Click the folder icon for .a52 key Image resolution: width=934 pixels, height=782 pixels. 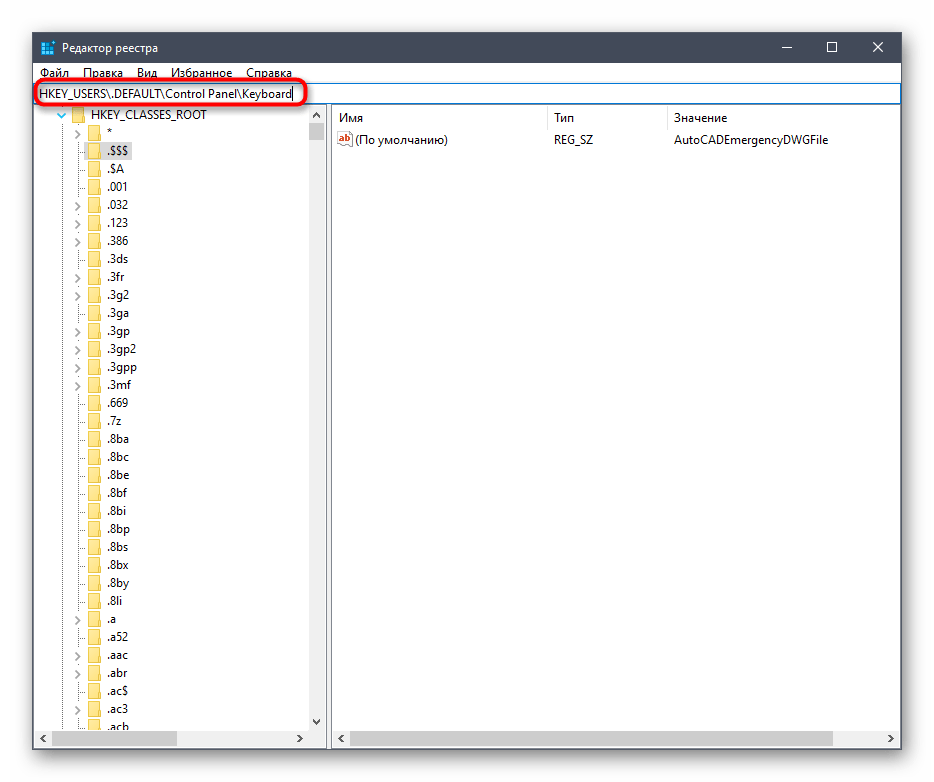95,637
